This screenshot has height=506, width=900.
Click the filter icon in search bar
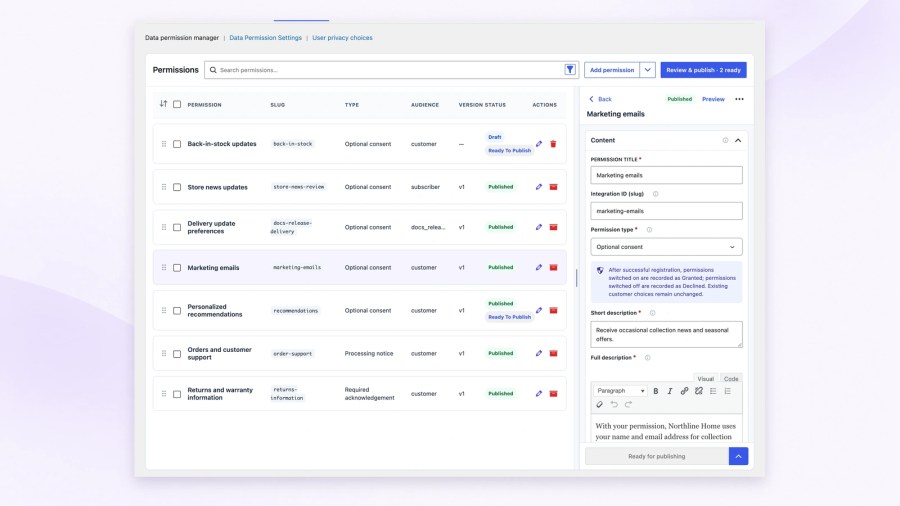570,70
